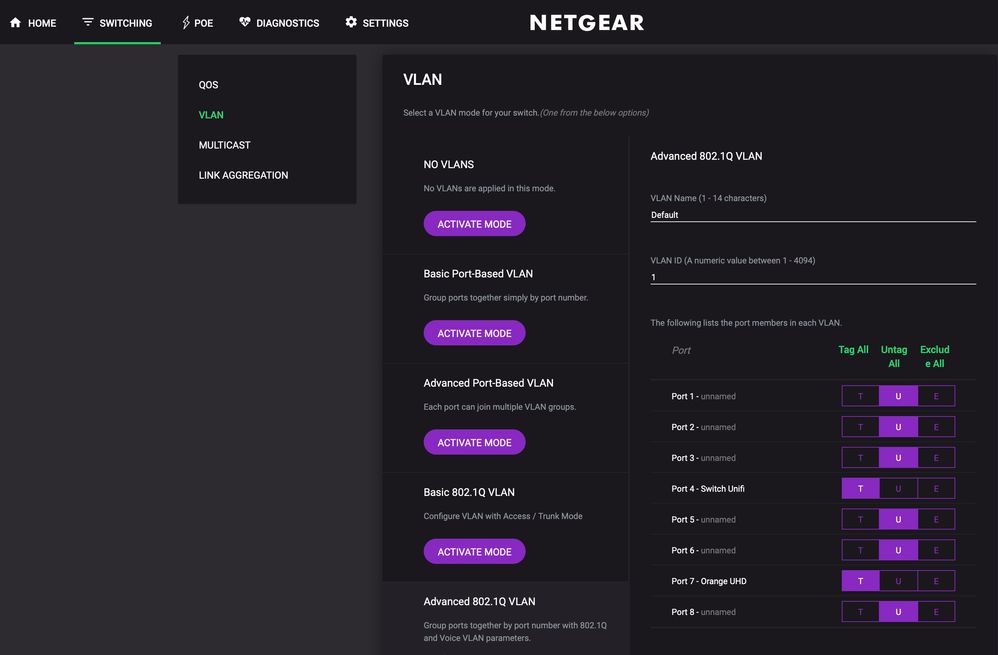
Task: Set Port 4 Switch Unifi to Untagged
Action: pos(898,489)
